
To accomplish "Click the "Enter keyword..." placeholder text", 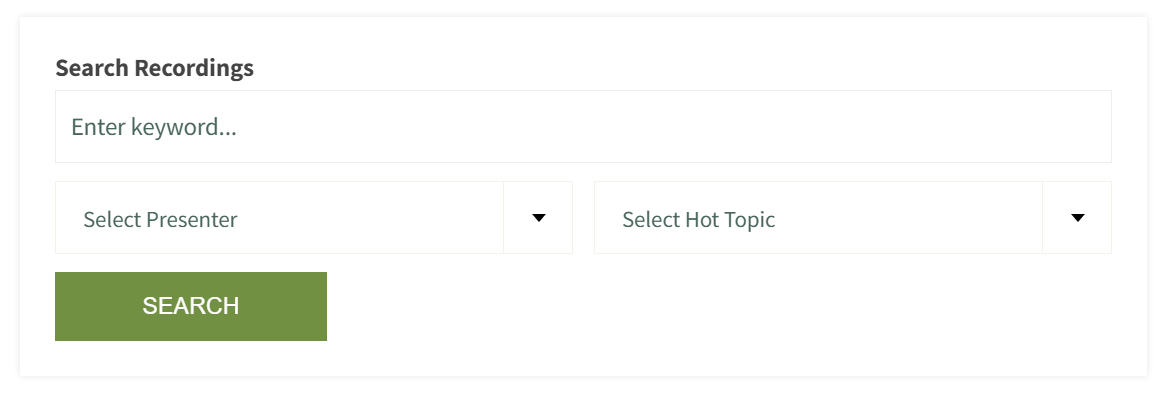I will [154, 127].
